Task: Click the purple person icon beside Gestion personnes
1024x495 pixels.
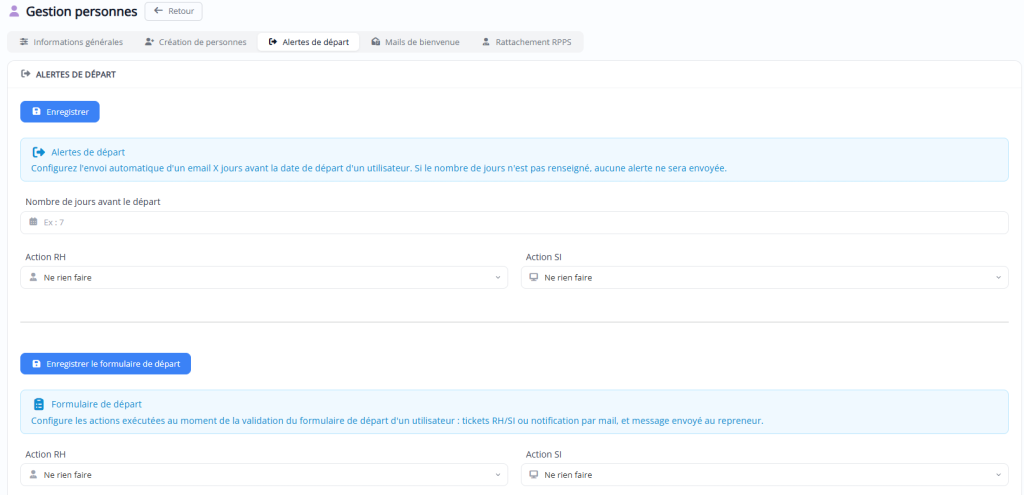Action: point(14,11)
